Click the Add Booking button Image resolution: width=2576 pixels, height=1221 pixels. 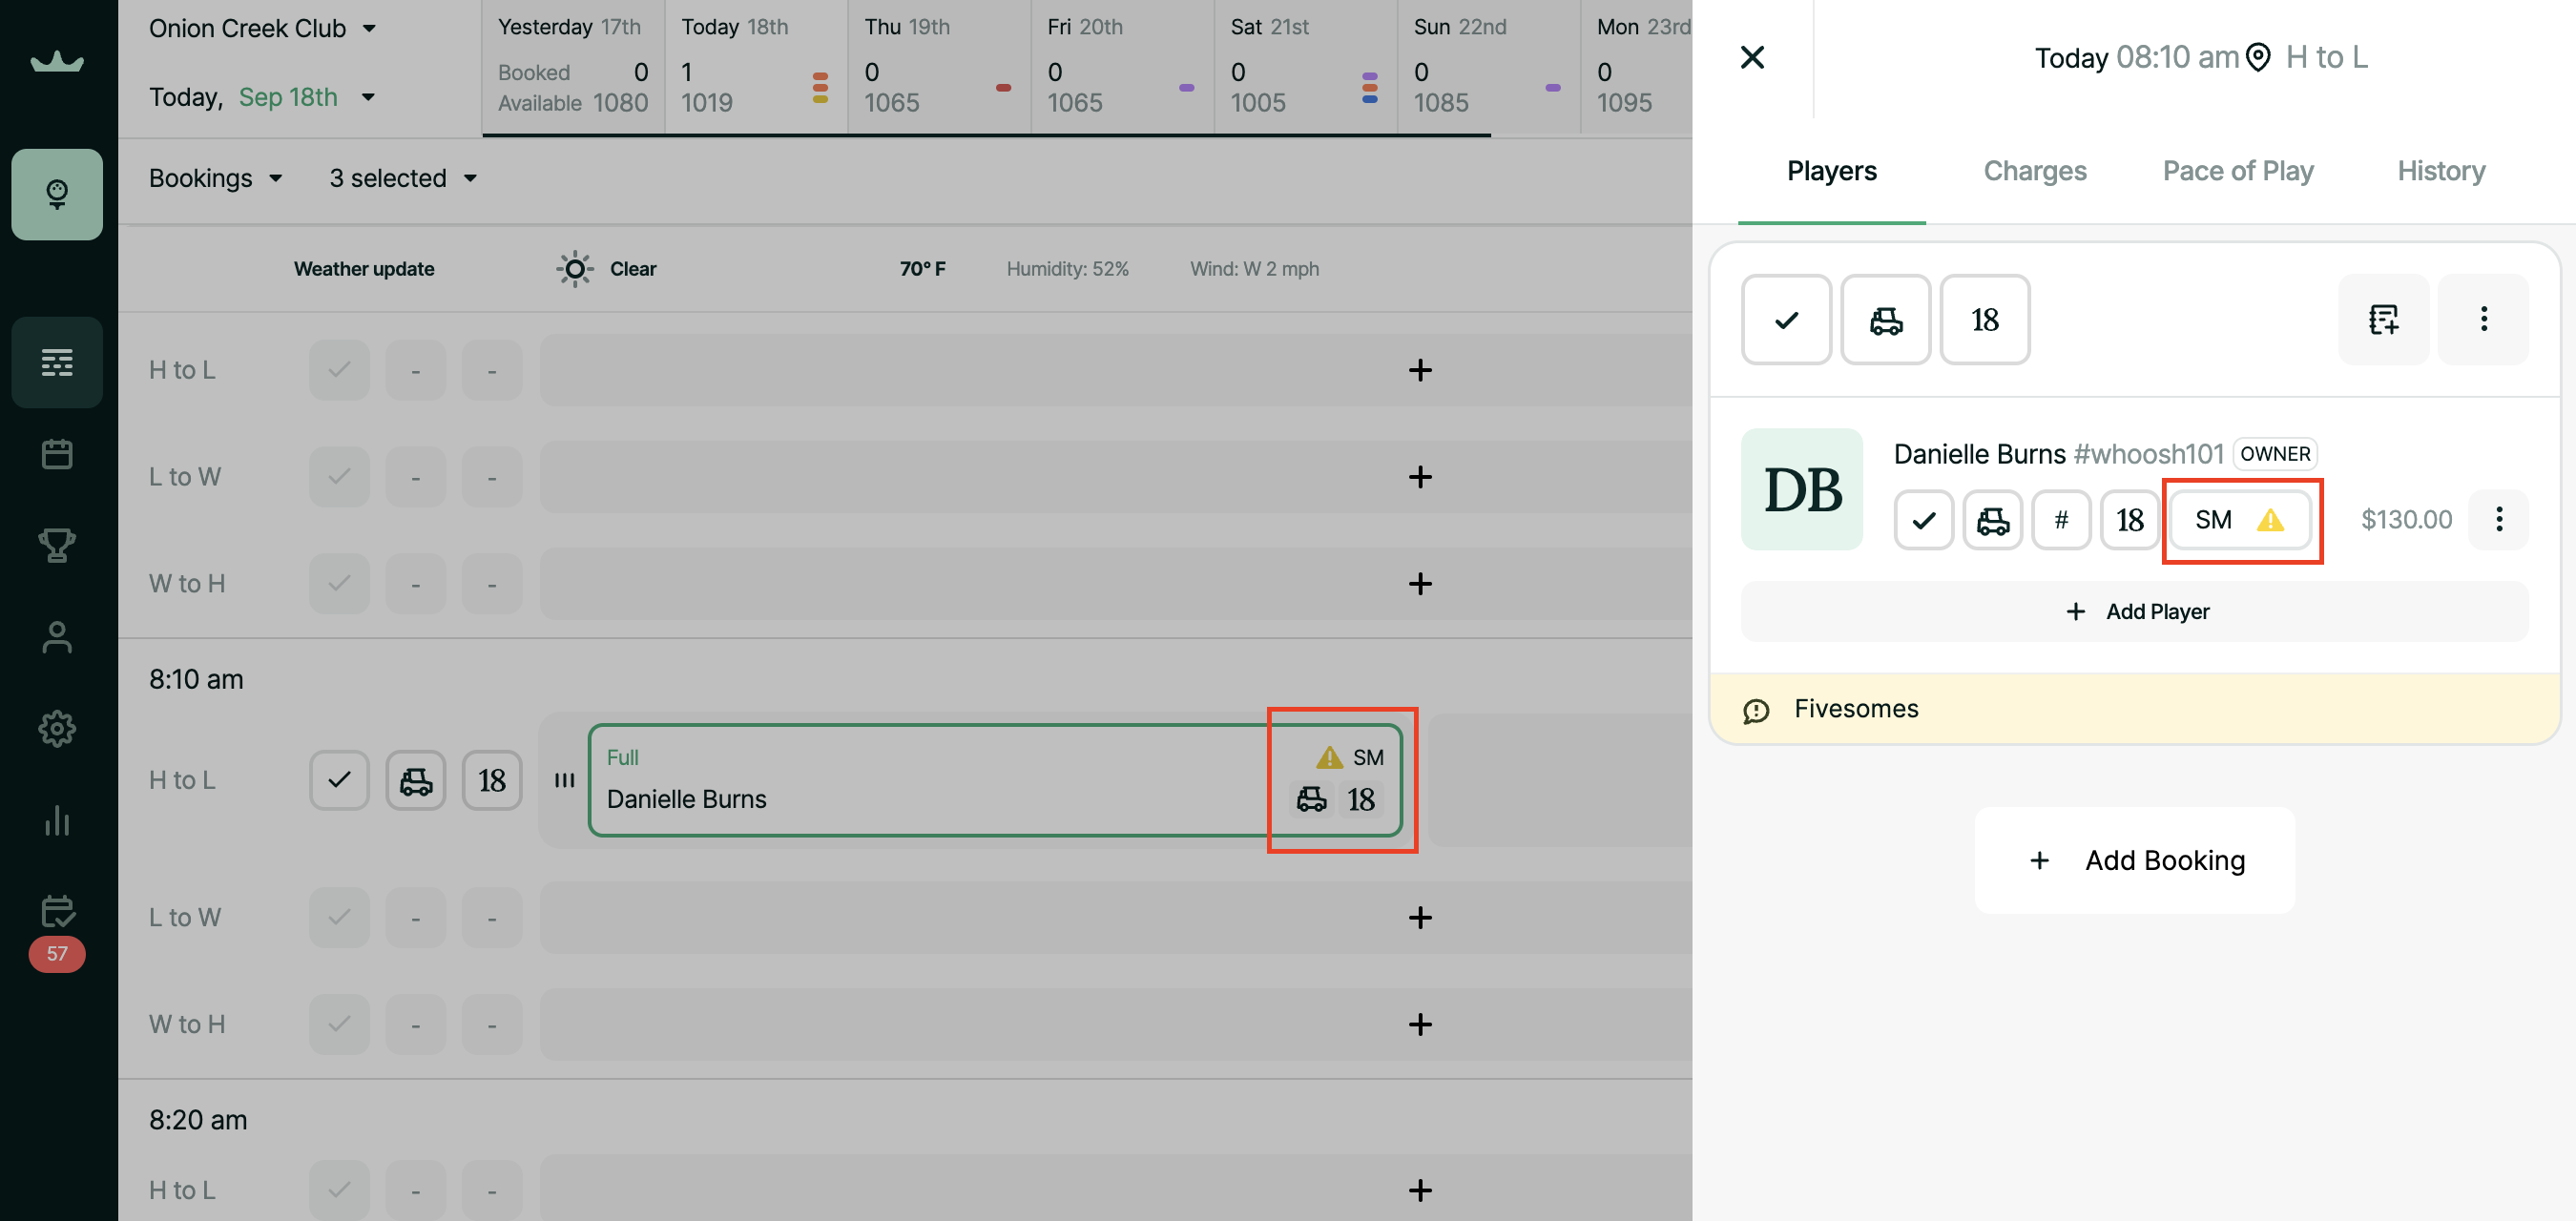2134,860
